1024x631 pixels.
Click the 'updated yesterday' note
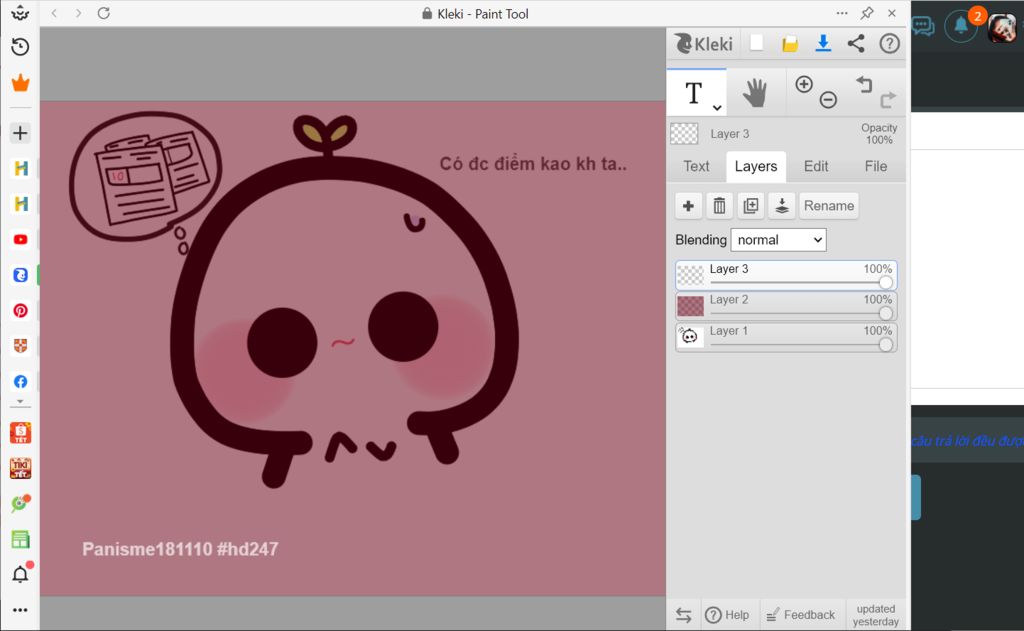tap(876, 615)
